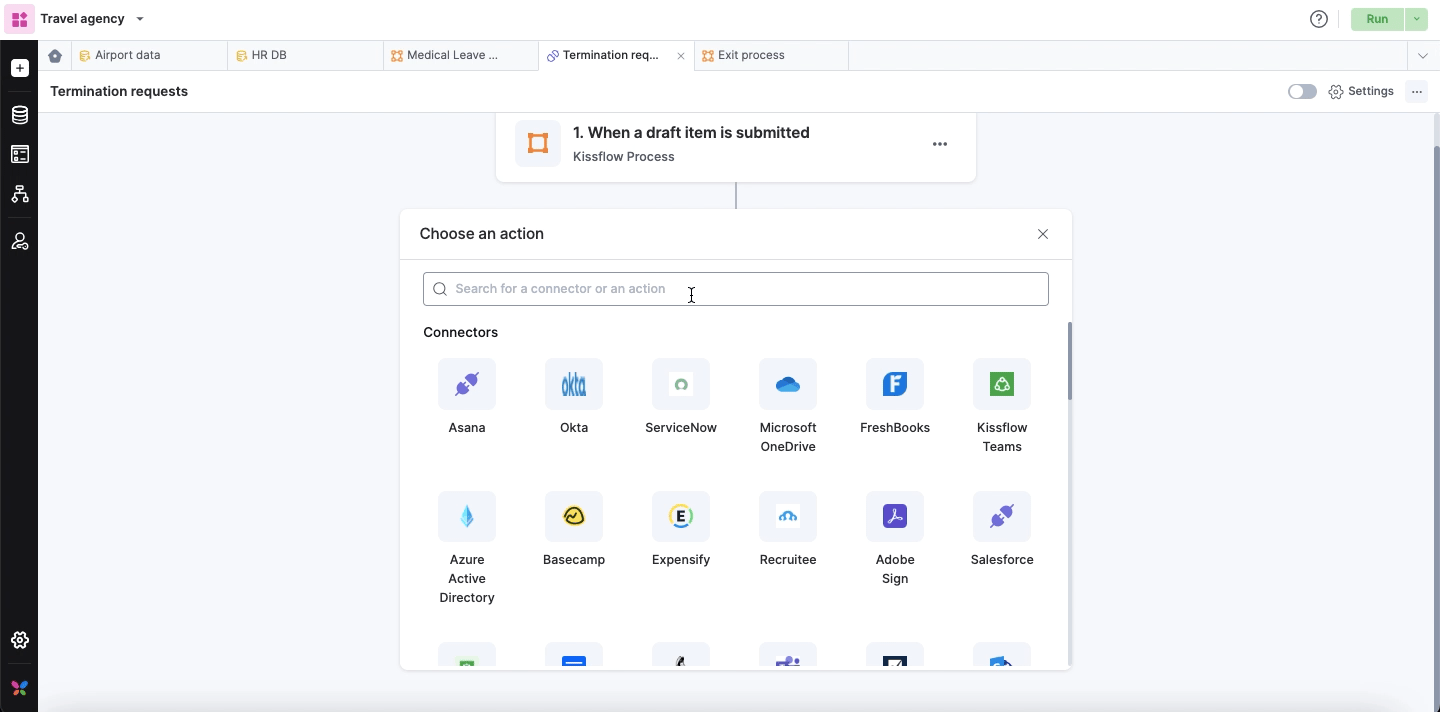Open the integration Settings

[x=1361, y=91]
